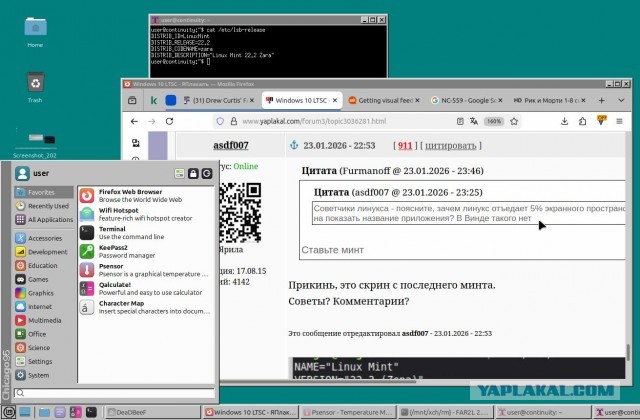
Task: Toggle reader view icon in address bar
Action: tap(460, 121)
